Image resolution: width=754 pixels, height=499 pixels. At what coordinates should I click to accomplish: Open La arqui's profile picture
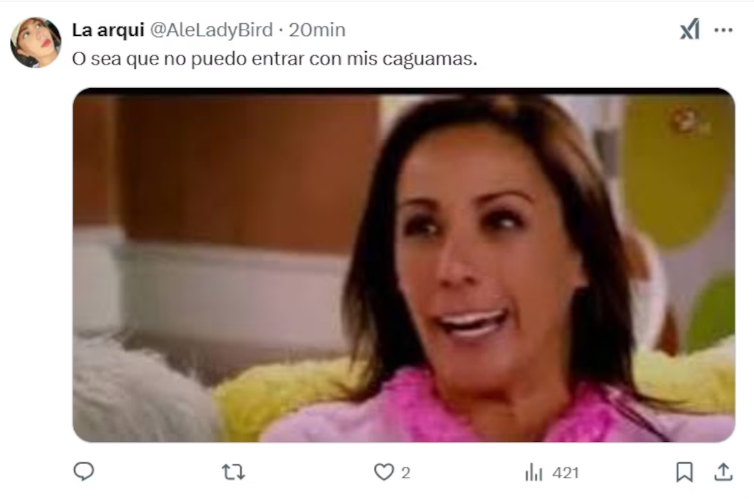point(36,42)
